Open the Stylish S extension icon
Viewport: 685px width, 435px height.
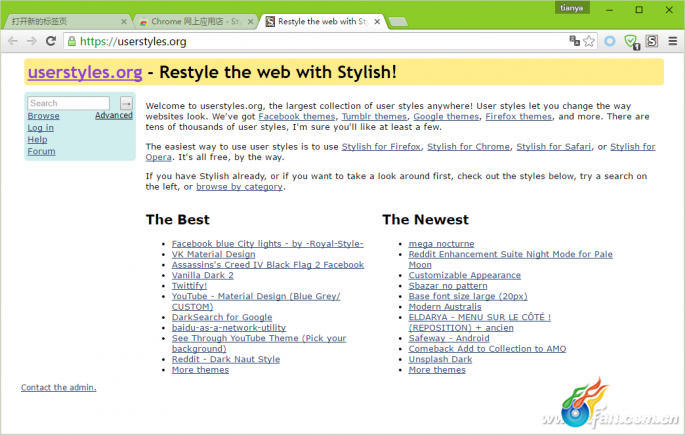(652, 41)
